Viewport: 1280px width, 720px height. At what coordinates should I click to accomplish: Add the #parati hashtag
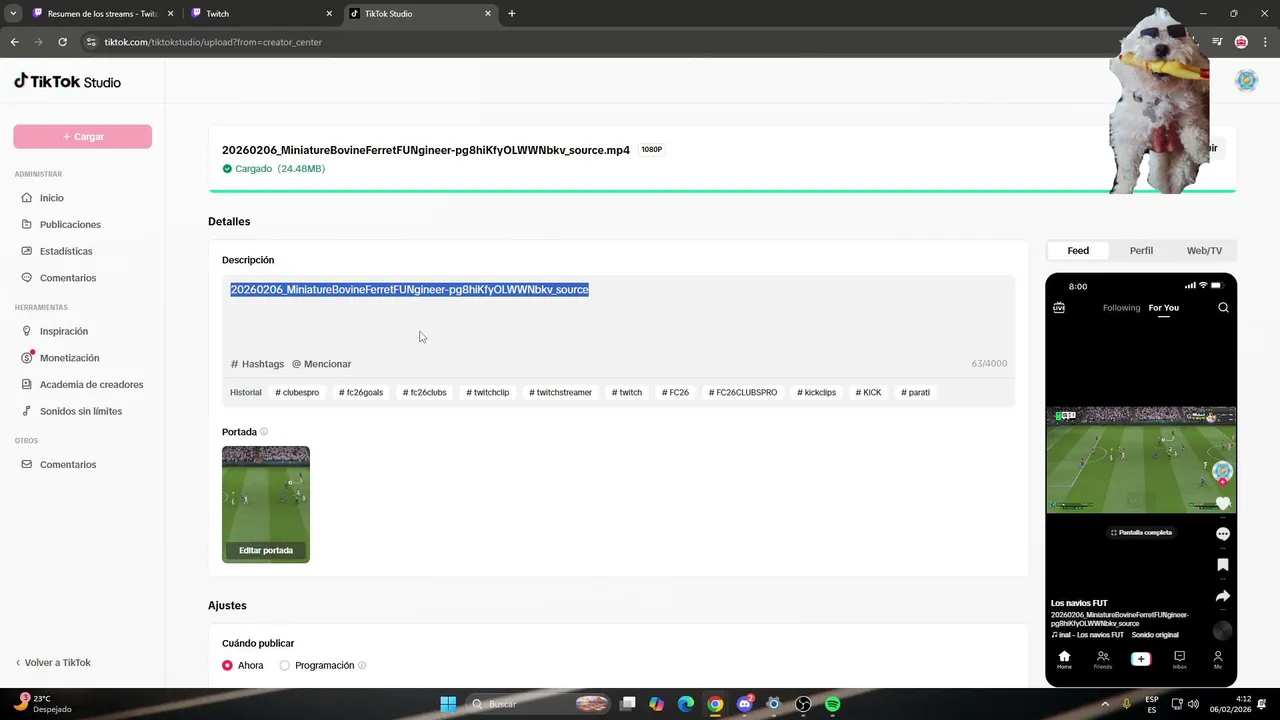[x=915, y=393]
